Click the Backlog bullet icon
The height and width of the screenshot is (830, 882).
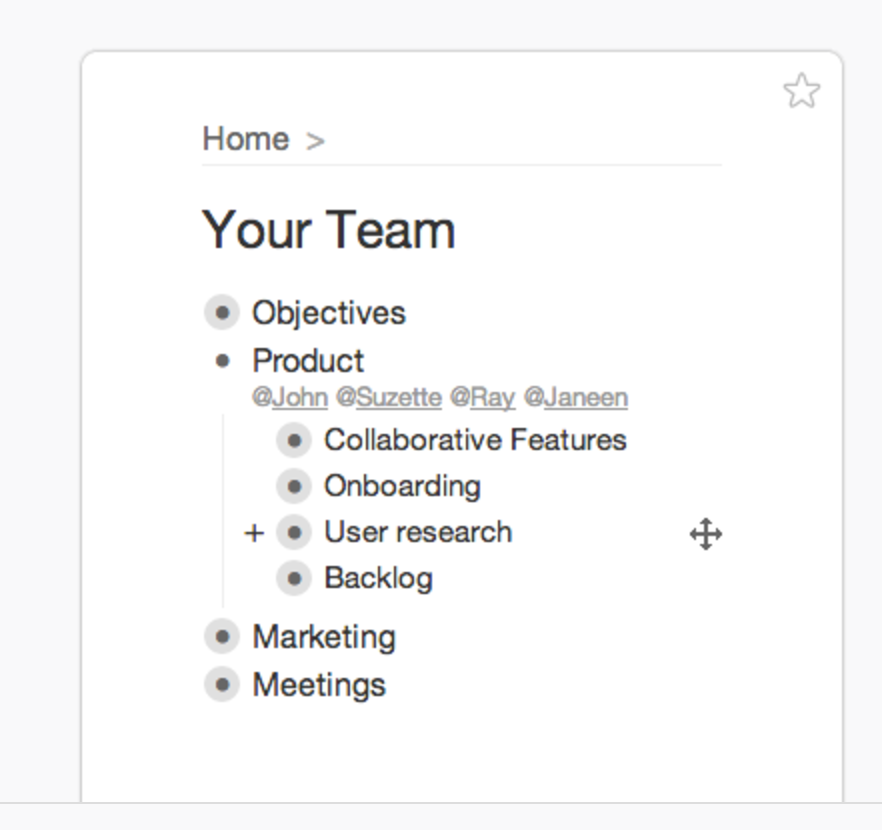[x=294, y=578]
